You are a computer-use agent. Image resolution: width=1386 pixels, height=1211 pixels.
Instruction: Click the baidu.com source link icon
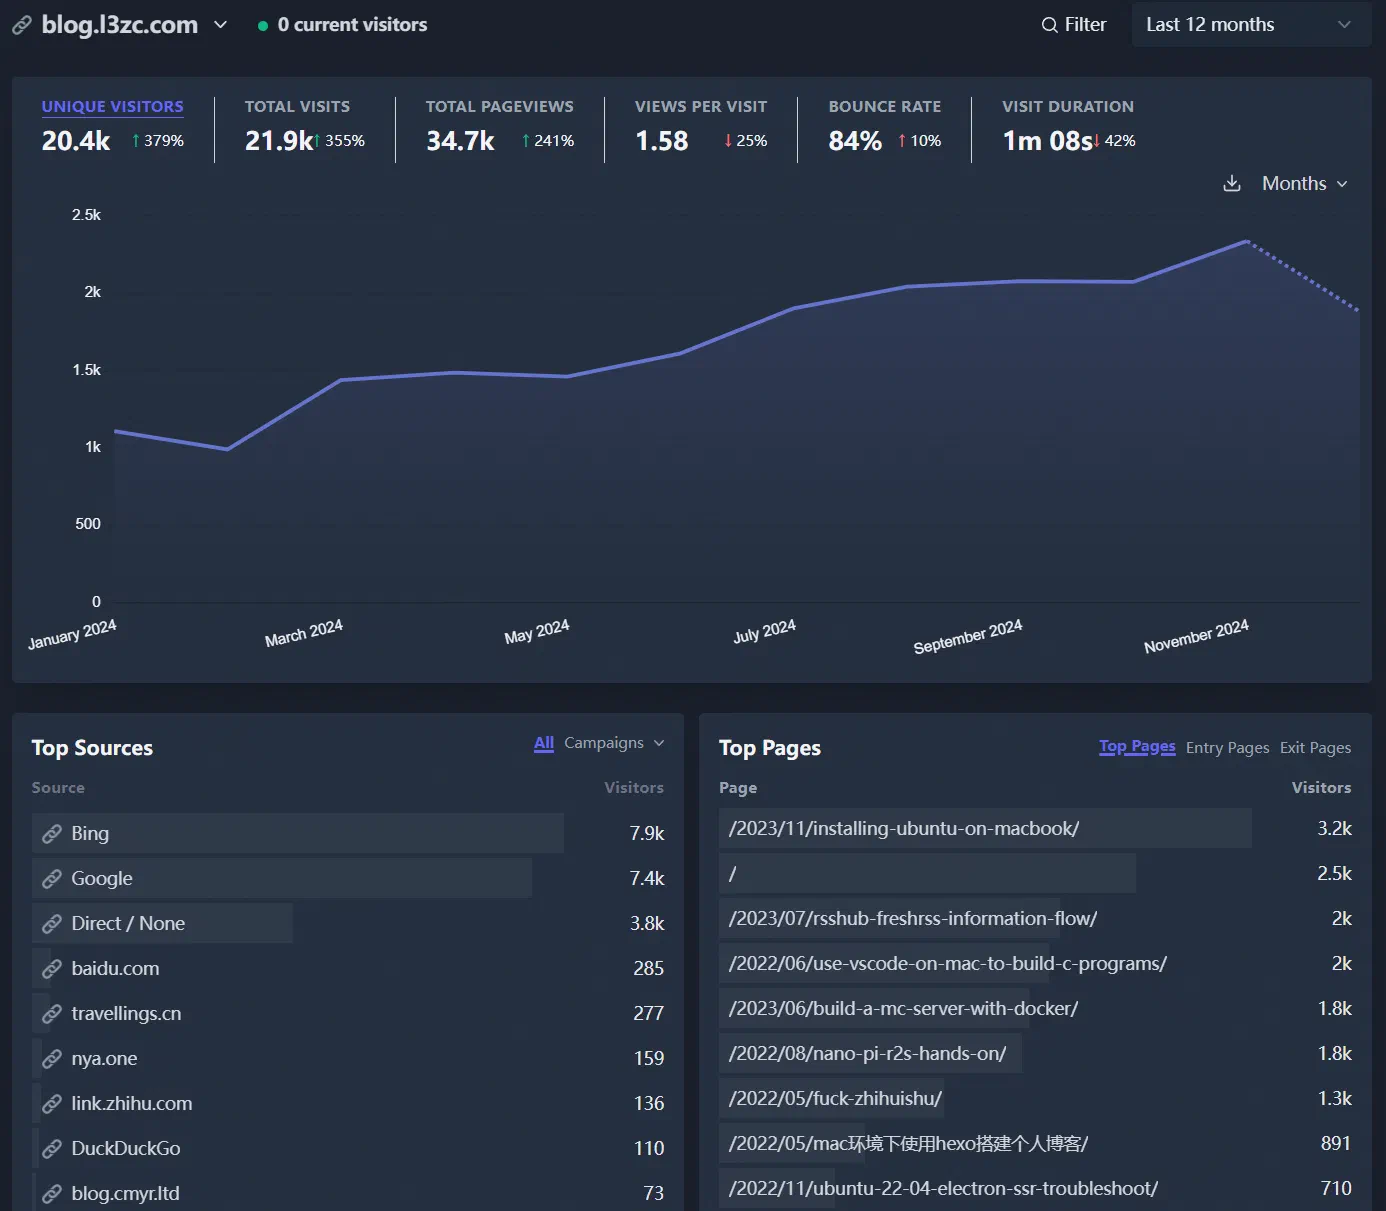[x=52, y=969]
